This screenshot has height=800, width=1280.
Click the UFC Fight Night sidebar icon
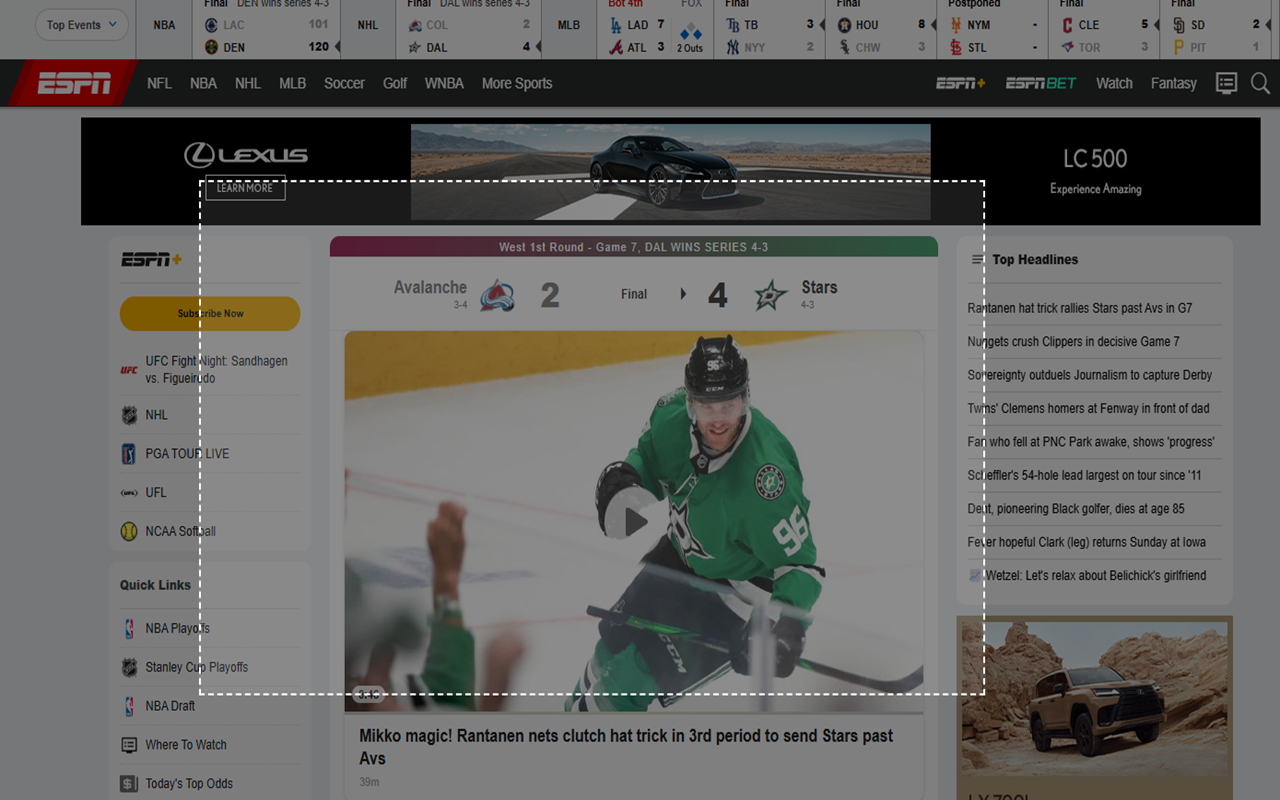[129, 370]
